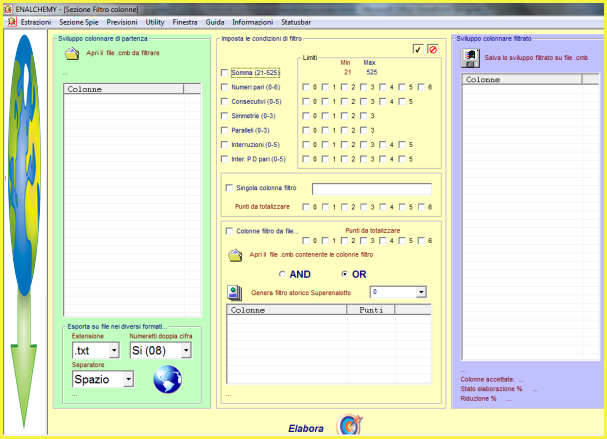Open the Utility menu

155,22
